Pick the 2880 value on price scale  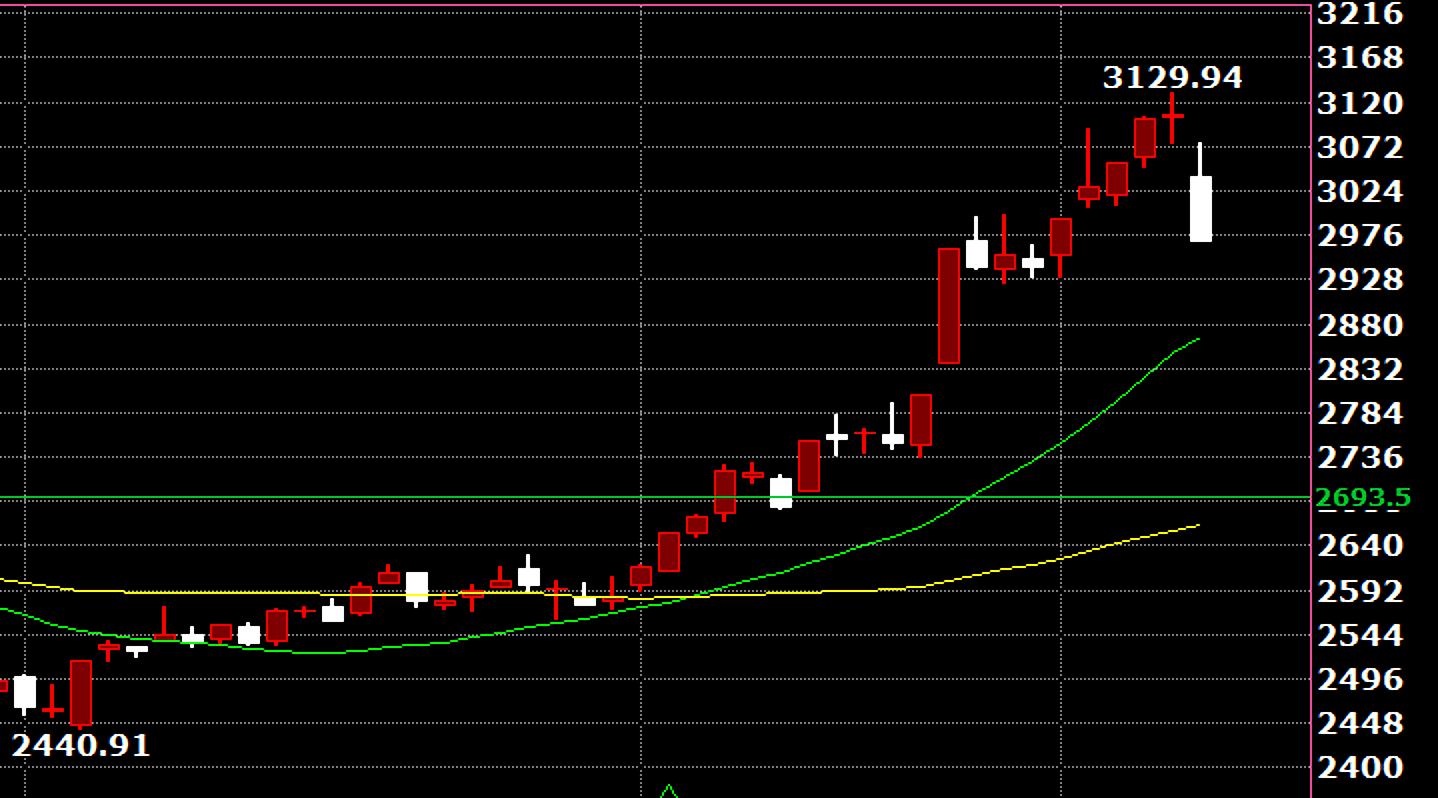(x=1360, y=325)
